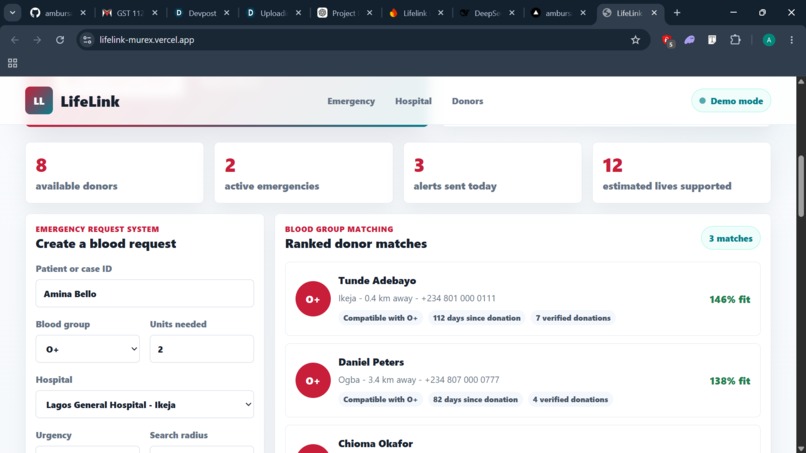Open the extensions puzzle icon
The height and width of the screenshot is (453, 806).
pos(736,40)
